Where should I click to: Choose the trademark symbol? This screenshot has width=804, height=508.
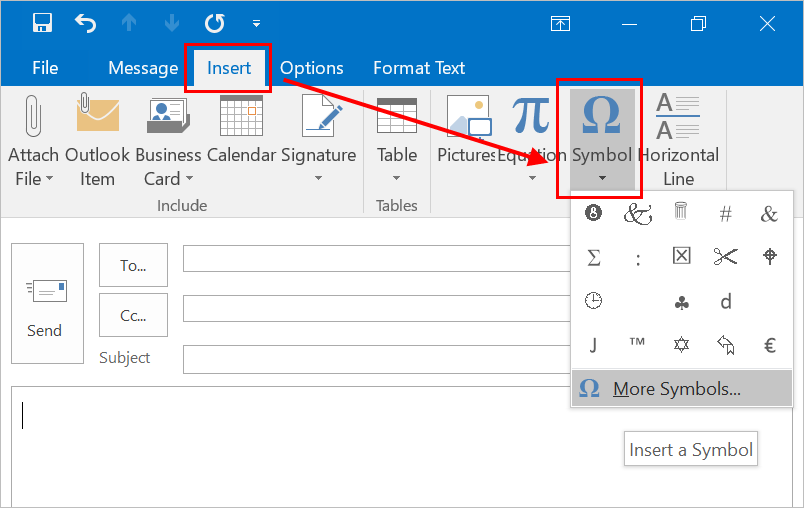tap(637, 345)
